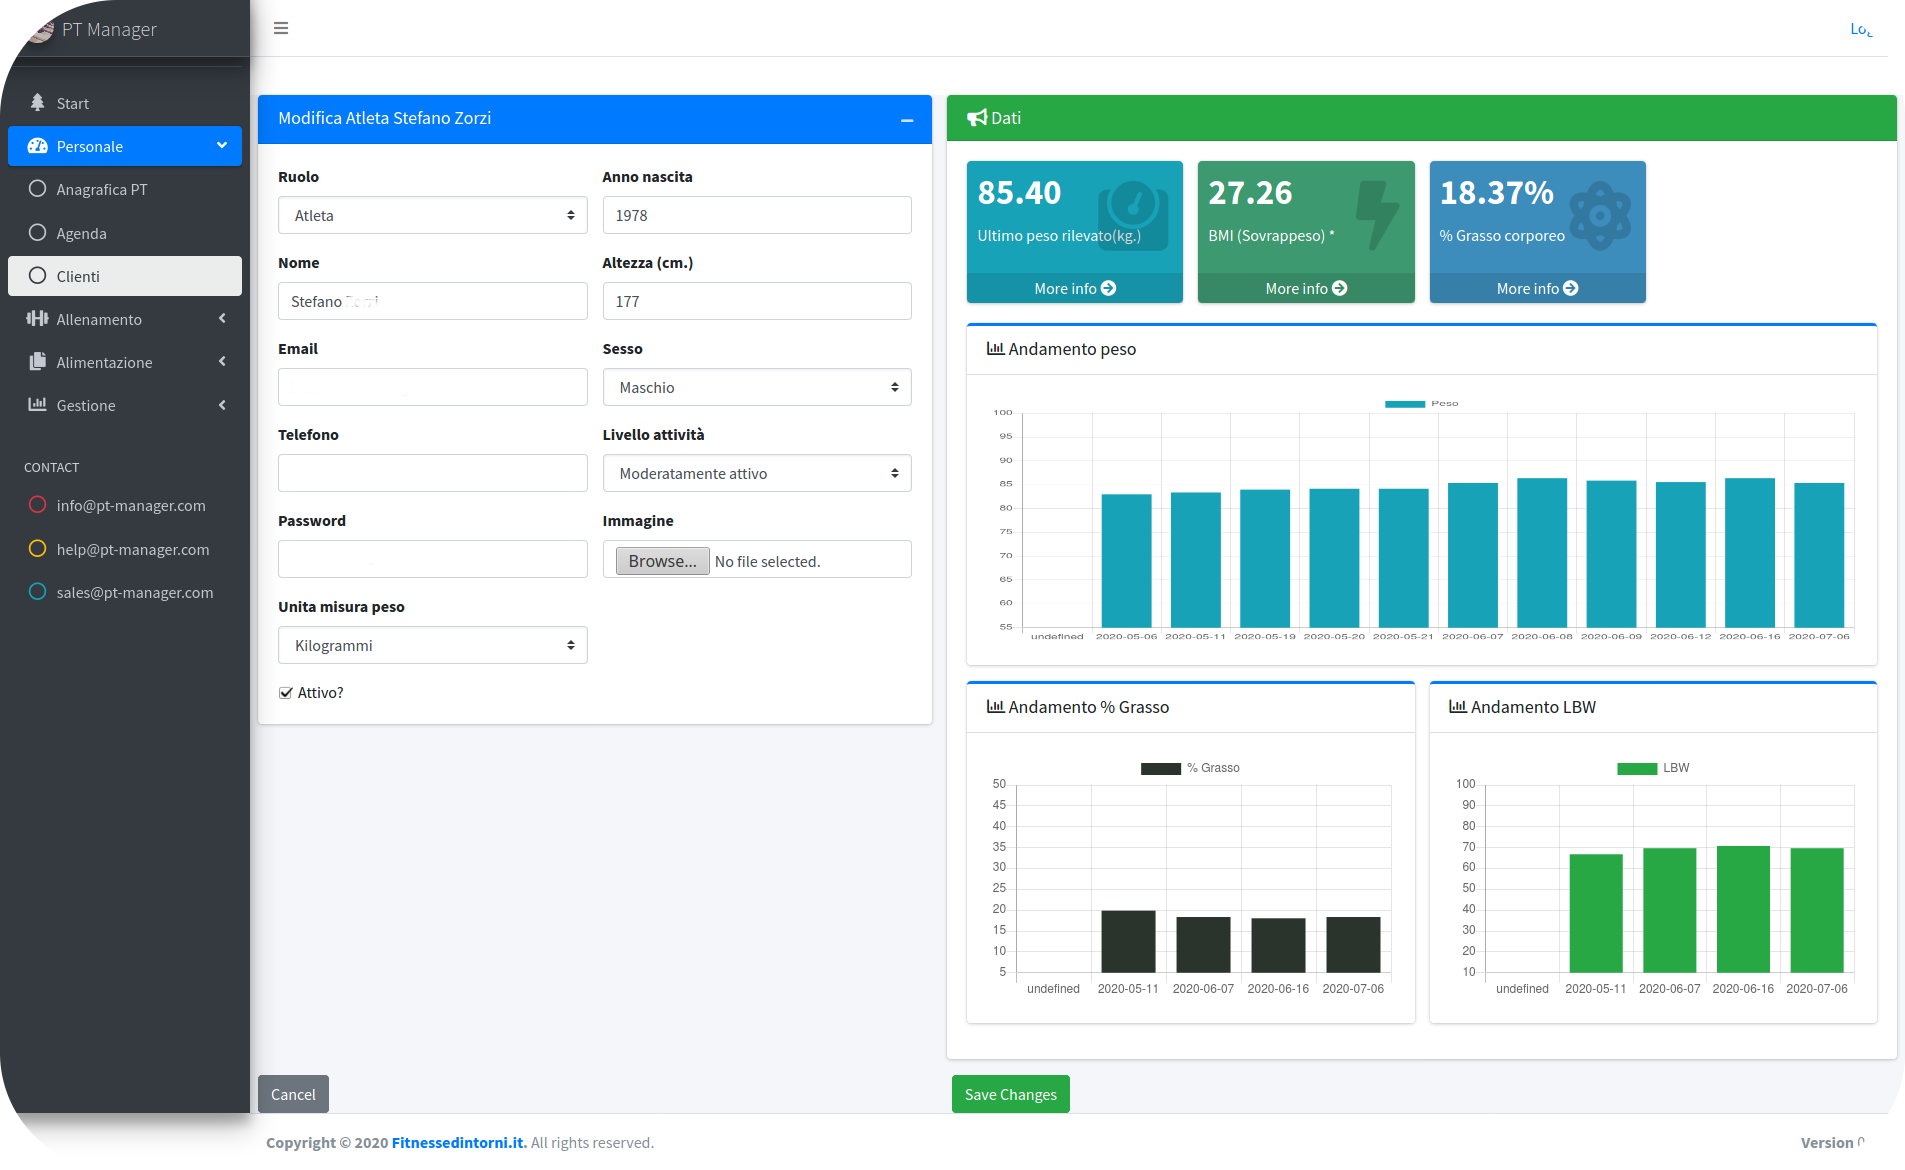The image size is (1905, 1170).
Task: Toggle the Attivo? checkbox
Action: (x=286, y=693)
